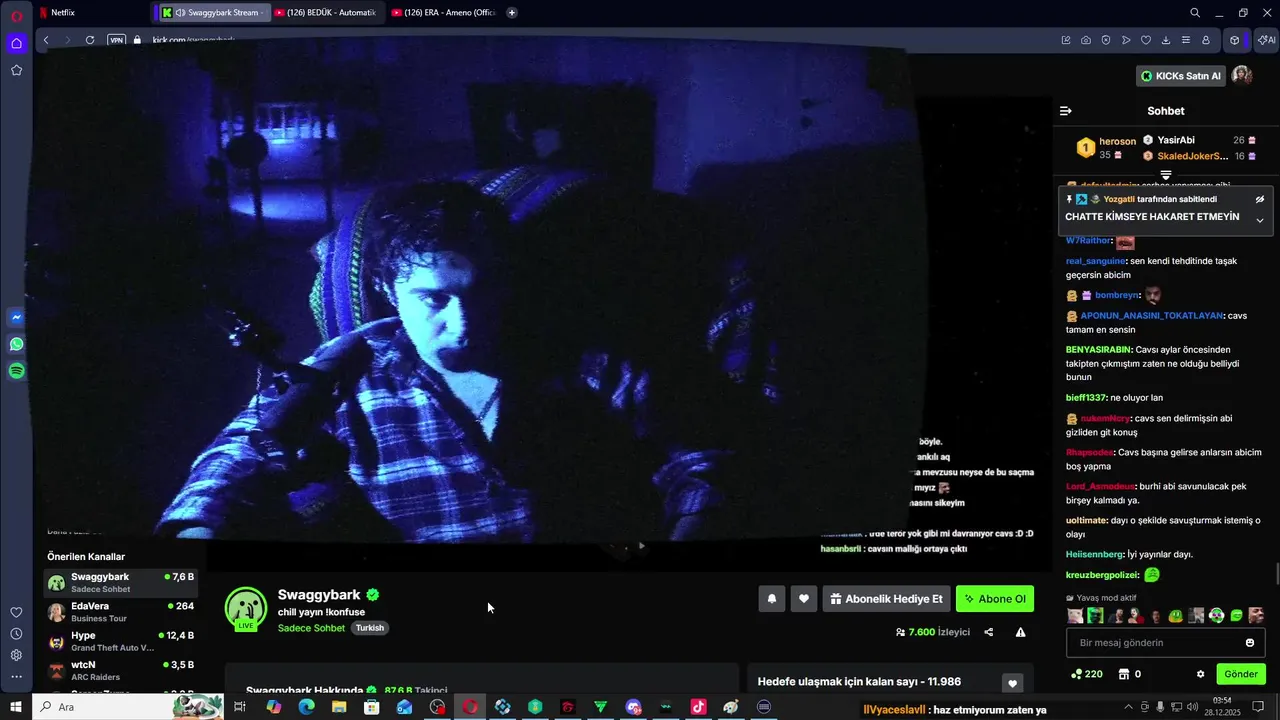Image resolution: width=1280 pixels, height=720 pixels.
Task: Open Spotify in the Opera sidebar
Action: tap(16, 371)
